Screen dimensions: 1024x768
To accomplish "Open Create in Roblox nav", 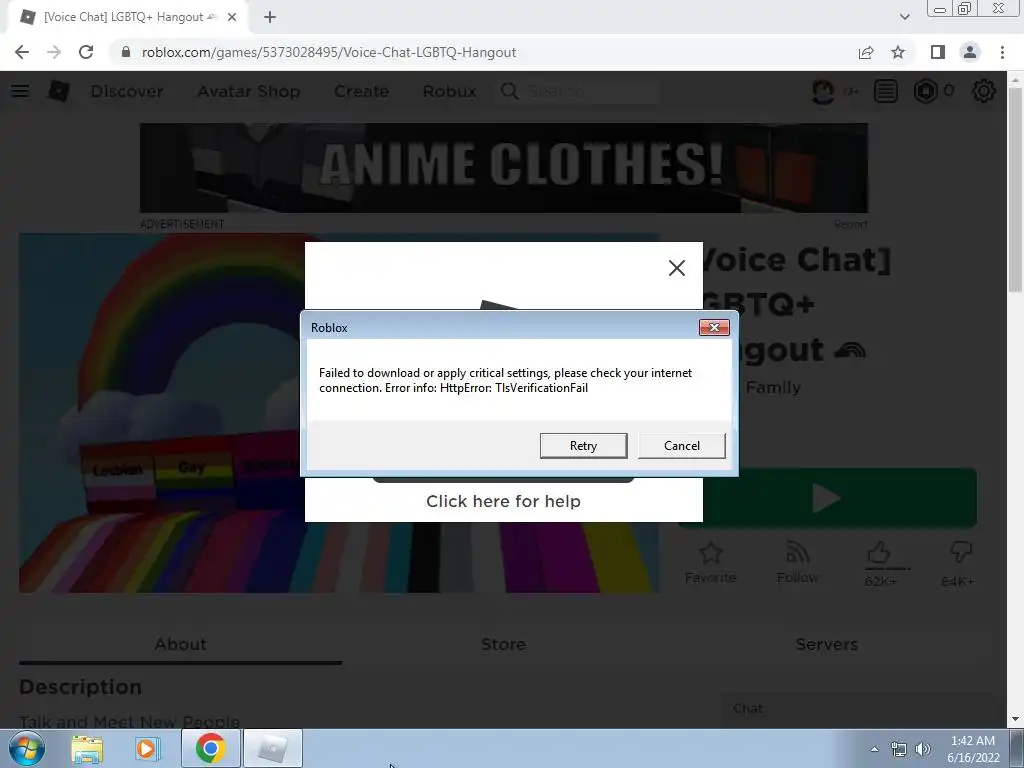I will (x=361, y=91).
